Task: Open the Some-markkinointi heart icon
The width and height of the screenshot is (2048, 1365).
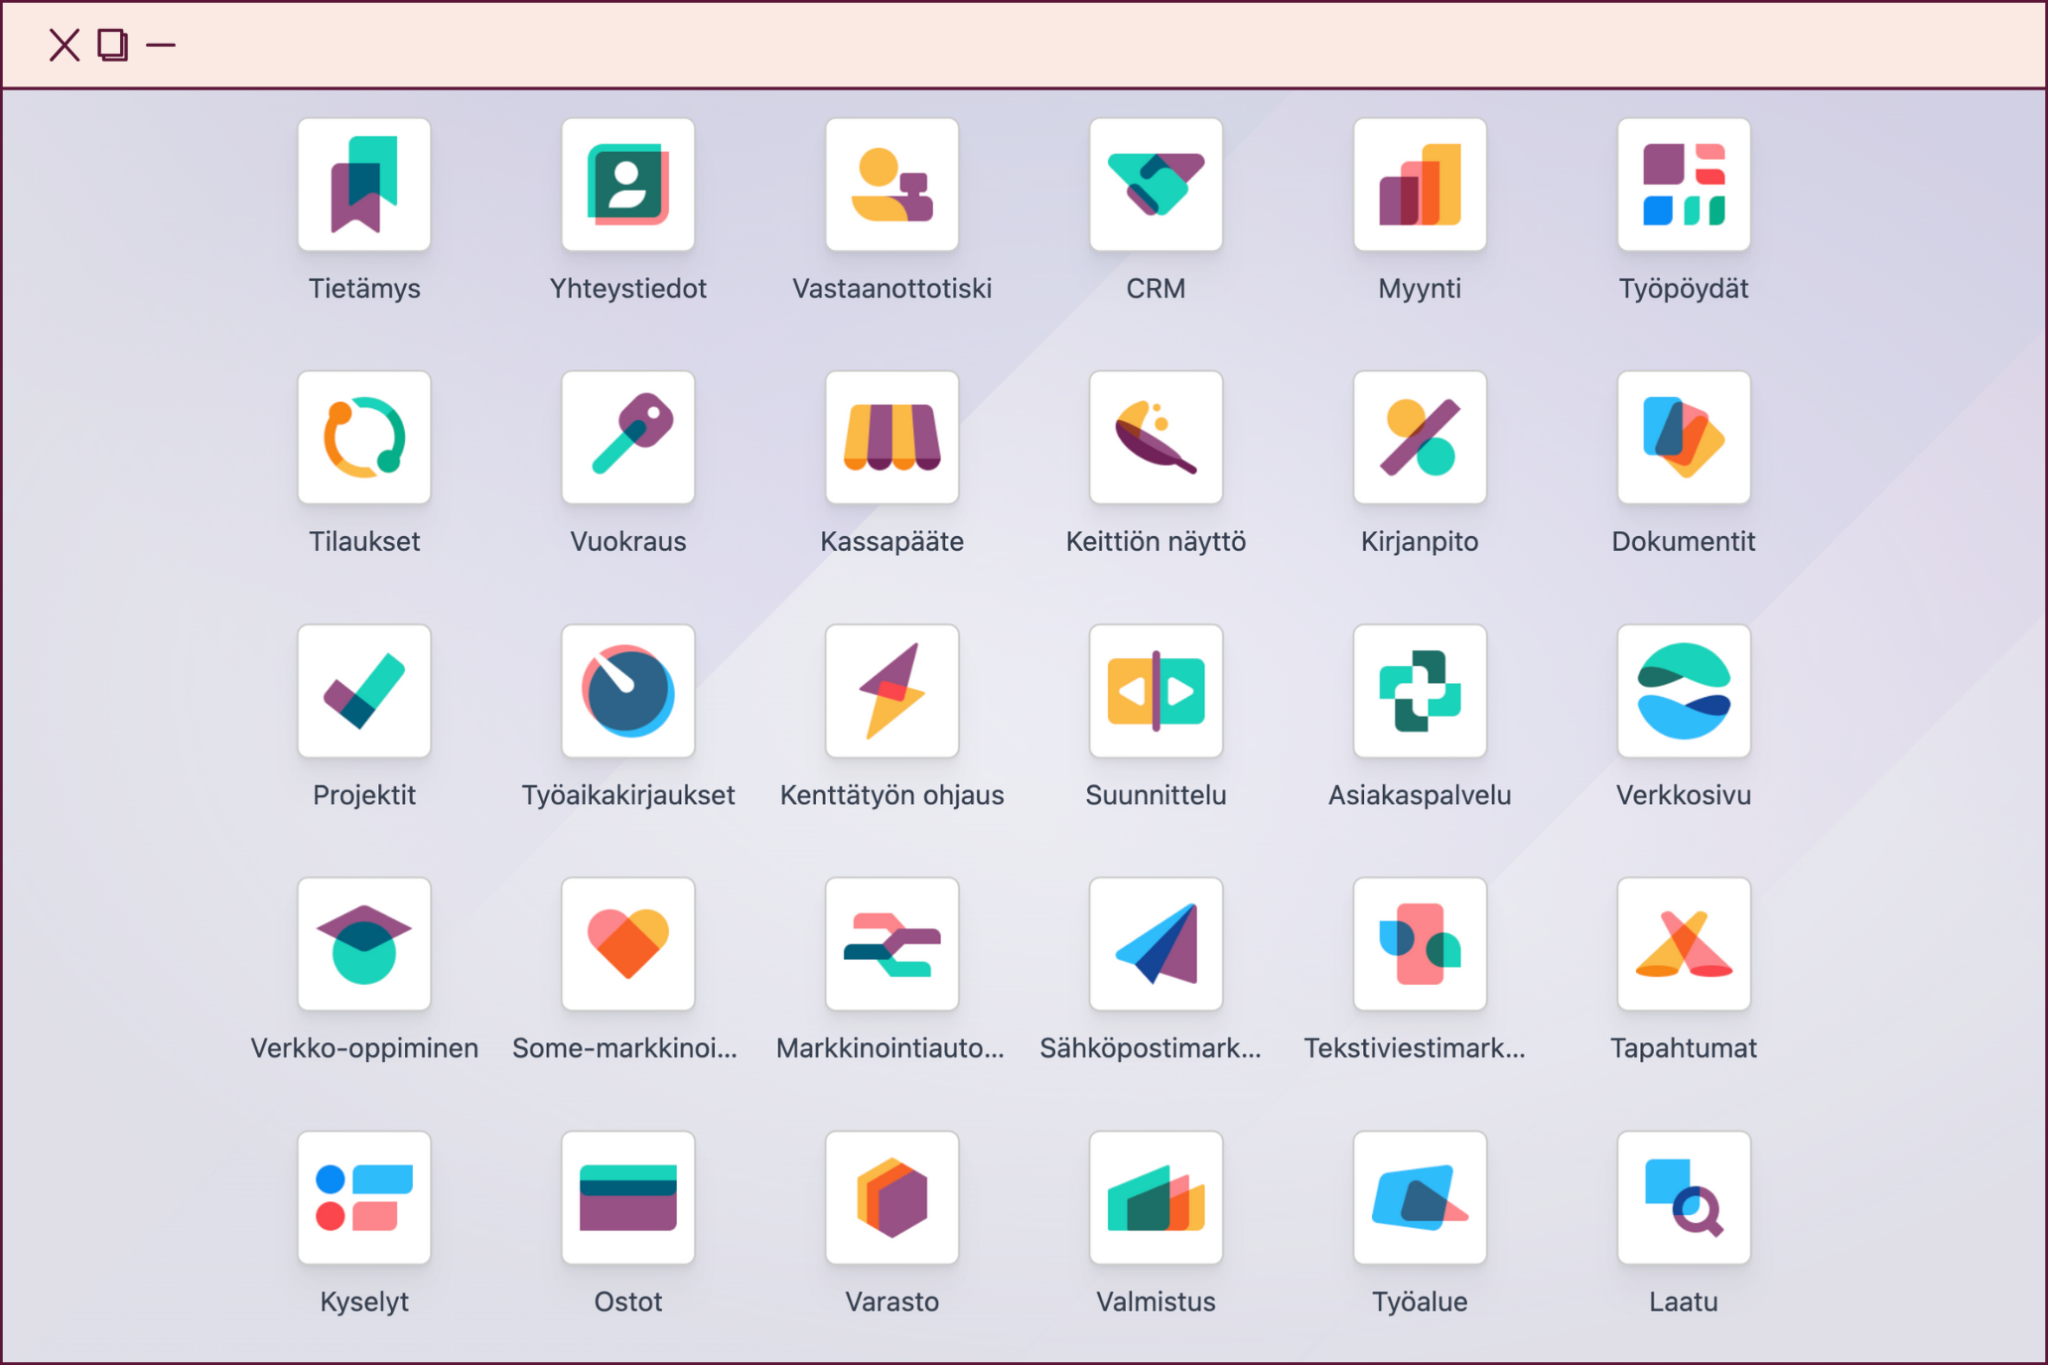Action: (x=628, y=944)
